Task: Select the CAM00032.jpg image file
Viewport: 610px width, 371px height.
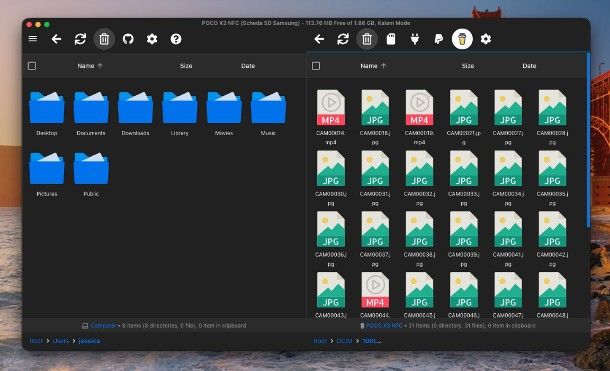Action: coord(419,178)
